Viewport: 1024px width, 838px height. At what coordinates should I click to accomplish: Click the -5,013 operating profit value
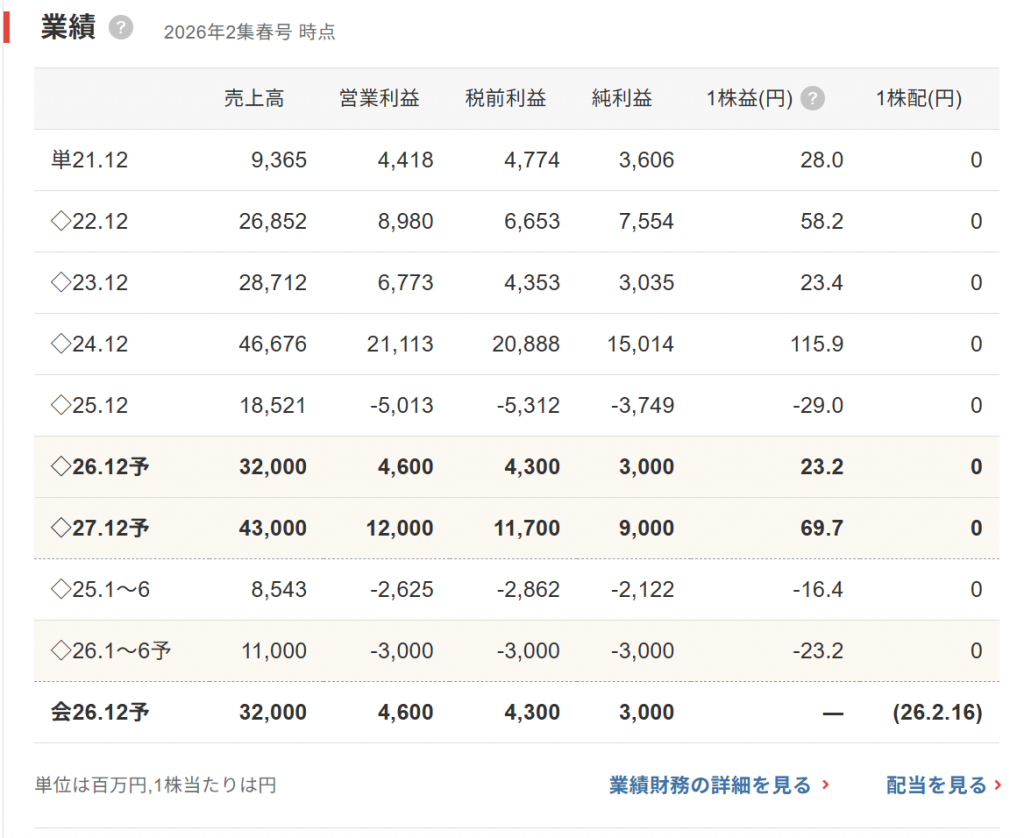click(x=400, y=405)
